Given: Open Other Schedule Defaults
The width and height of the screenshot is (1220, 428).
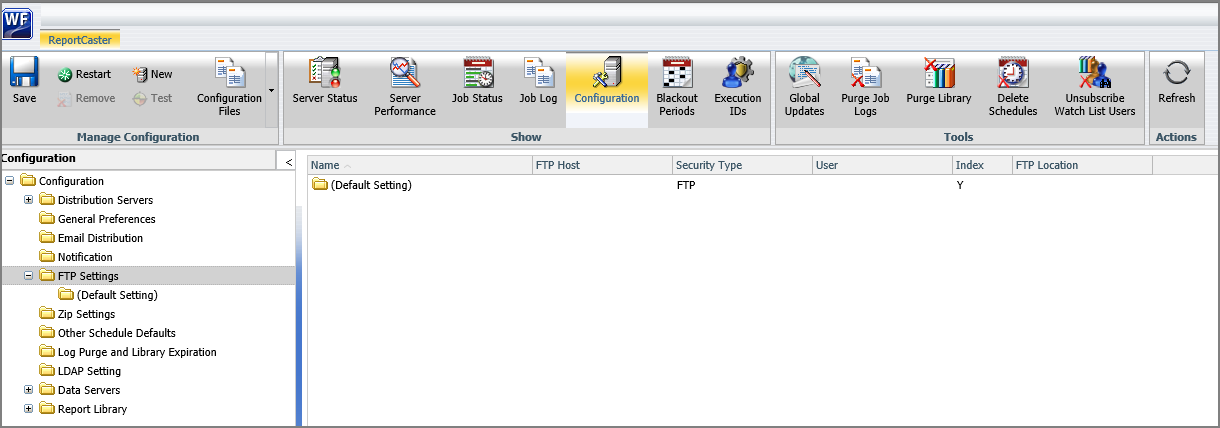Looking at the screenshot, I should 107,333.
